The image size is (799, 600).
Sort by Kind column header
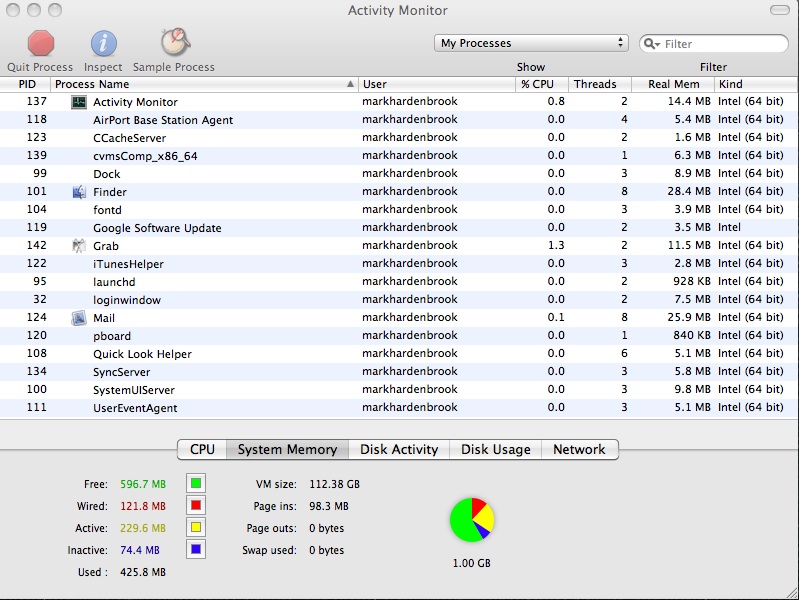[x=756, y=85]
